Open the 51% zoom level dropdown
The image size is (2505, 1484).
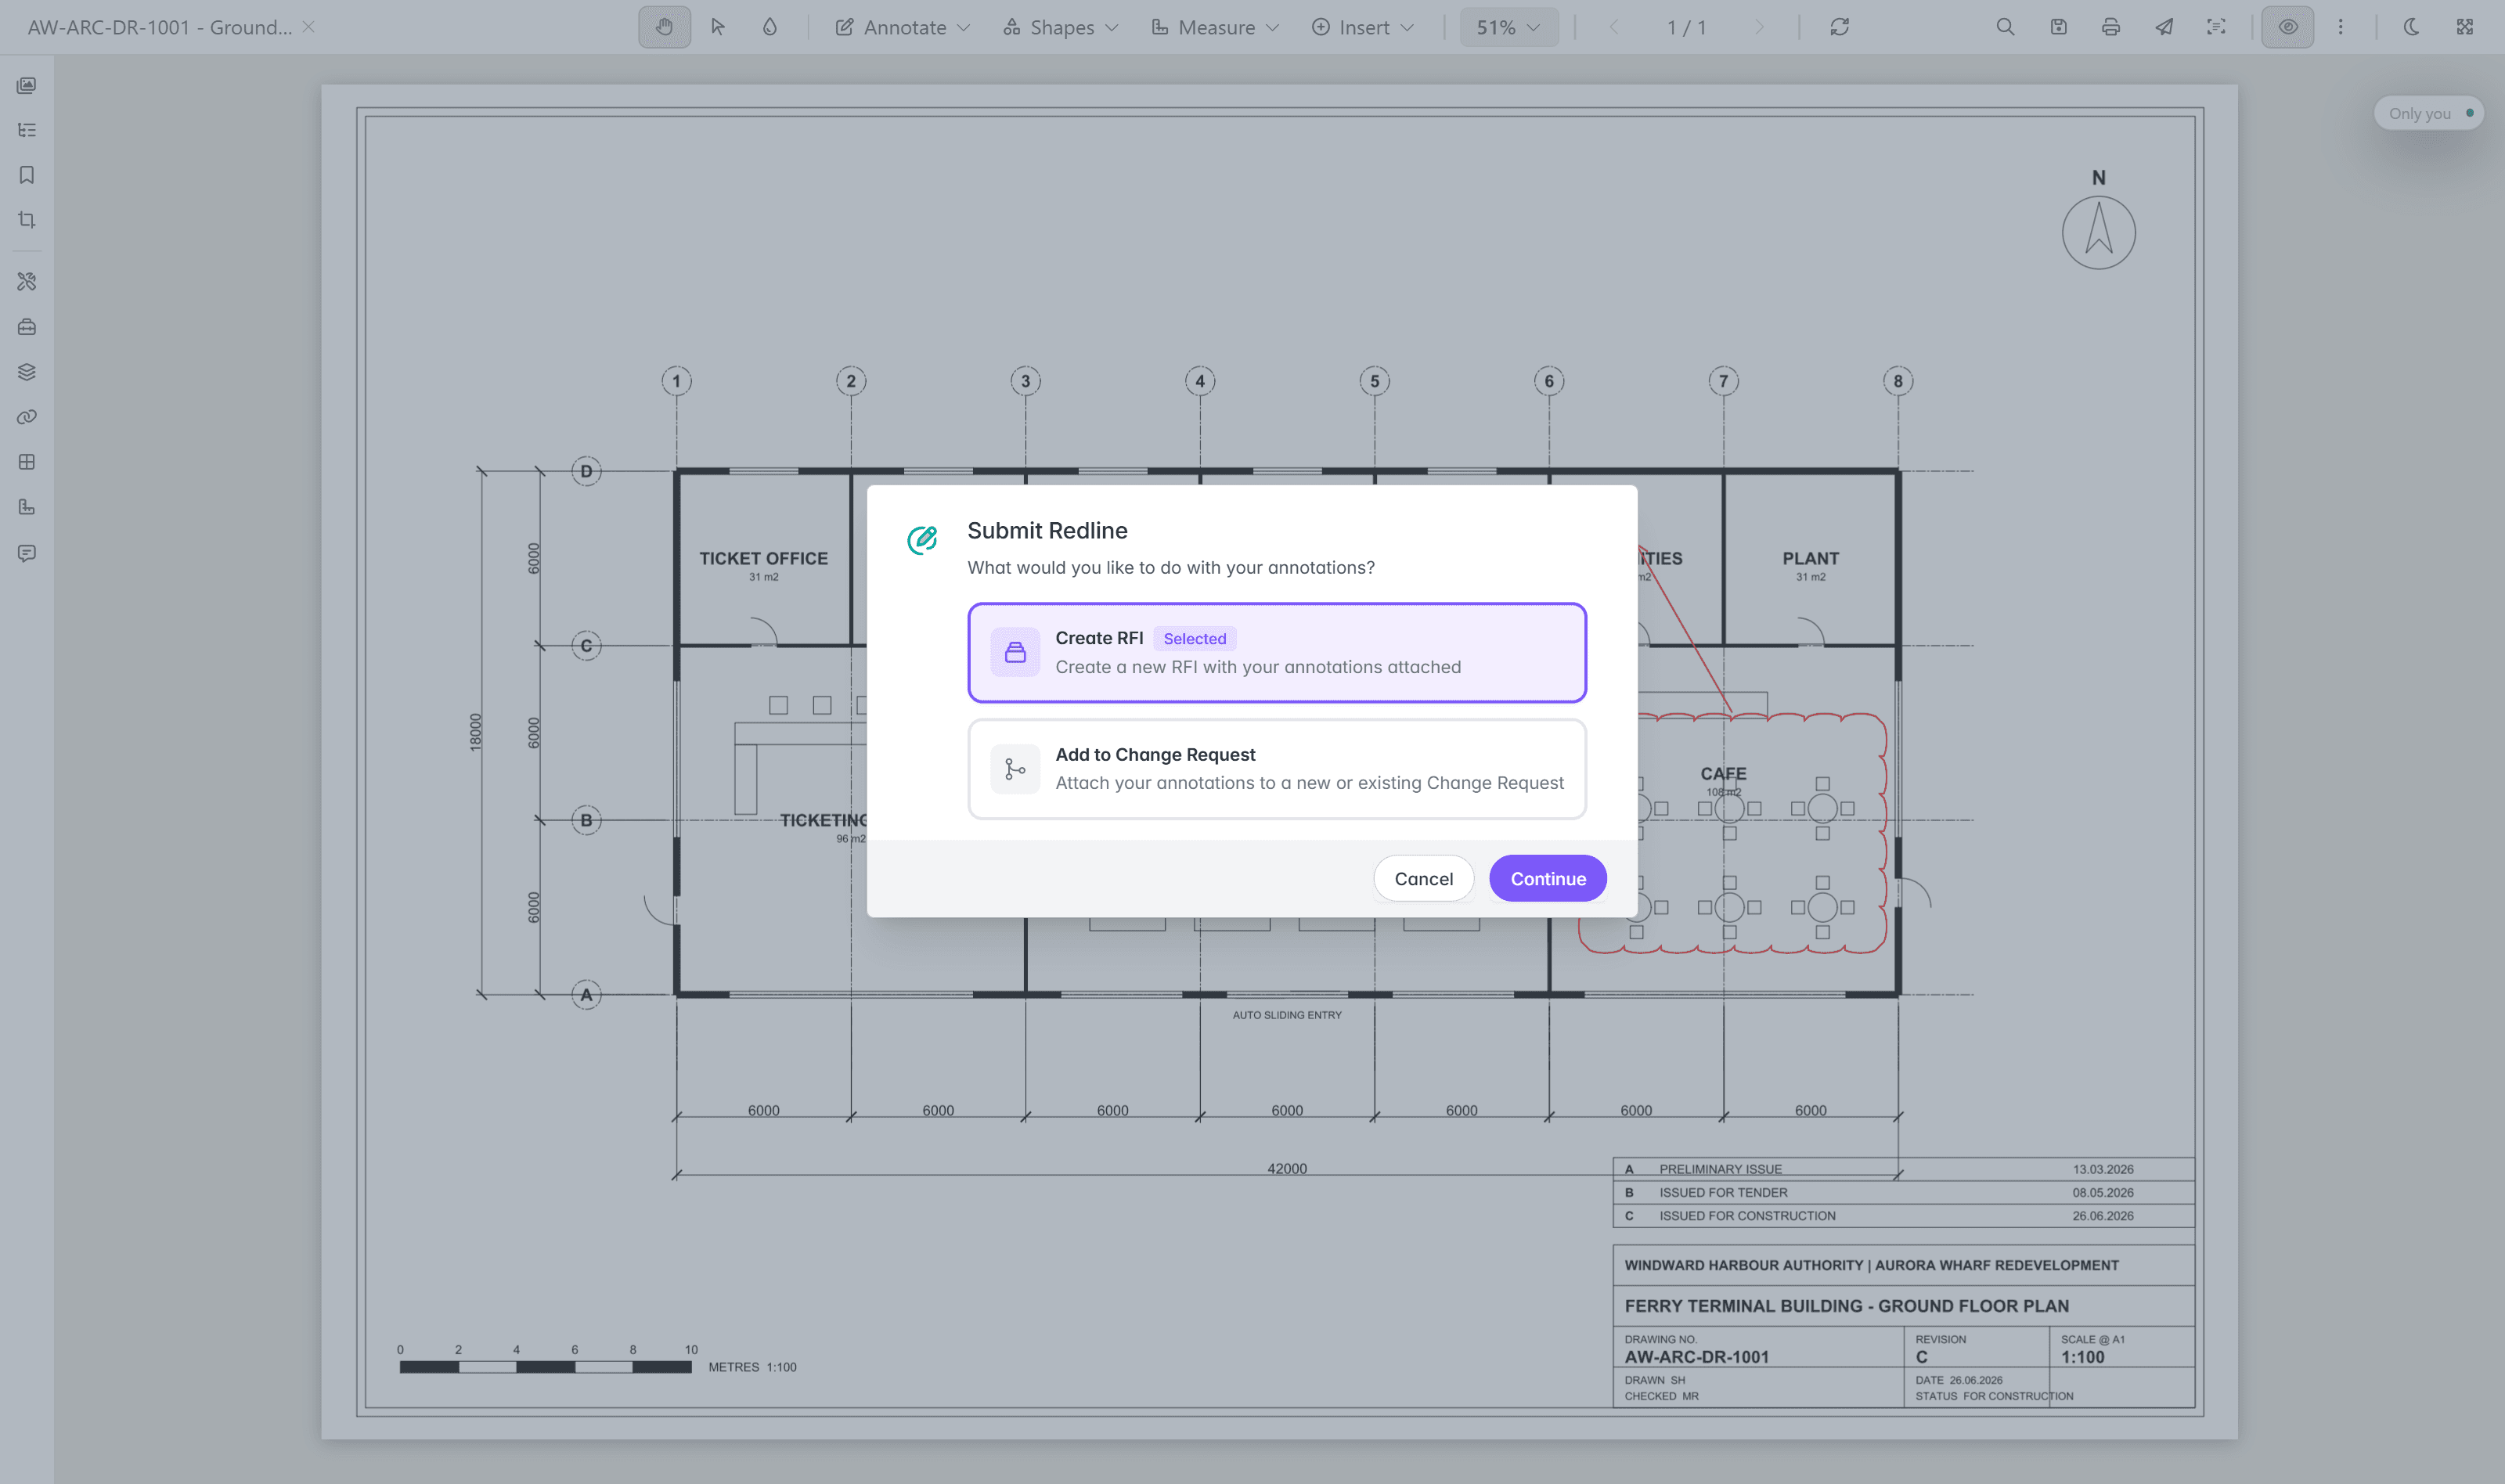[x=1508, y=27]
